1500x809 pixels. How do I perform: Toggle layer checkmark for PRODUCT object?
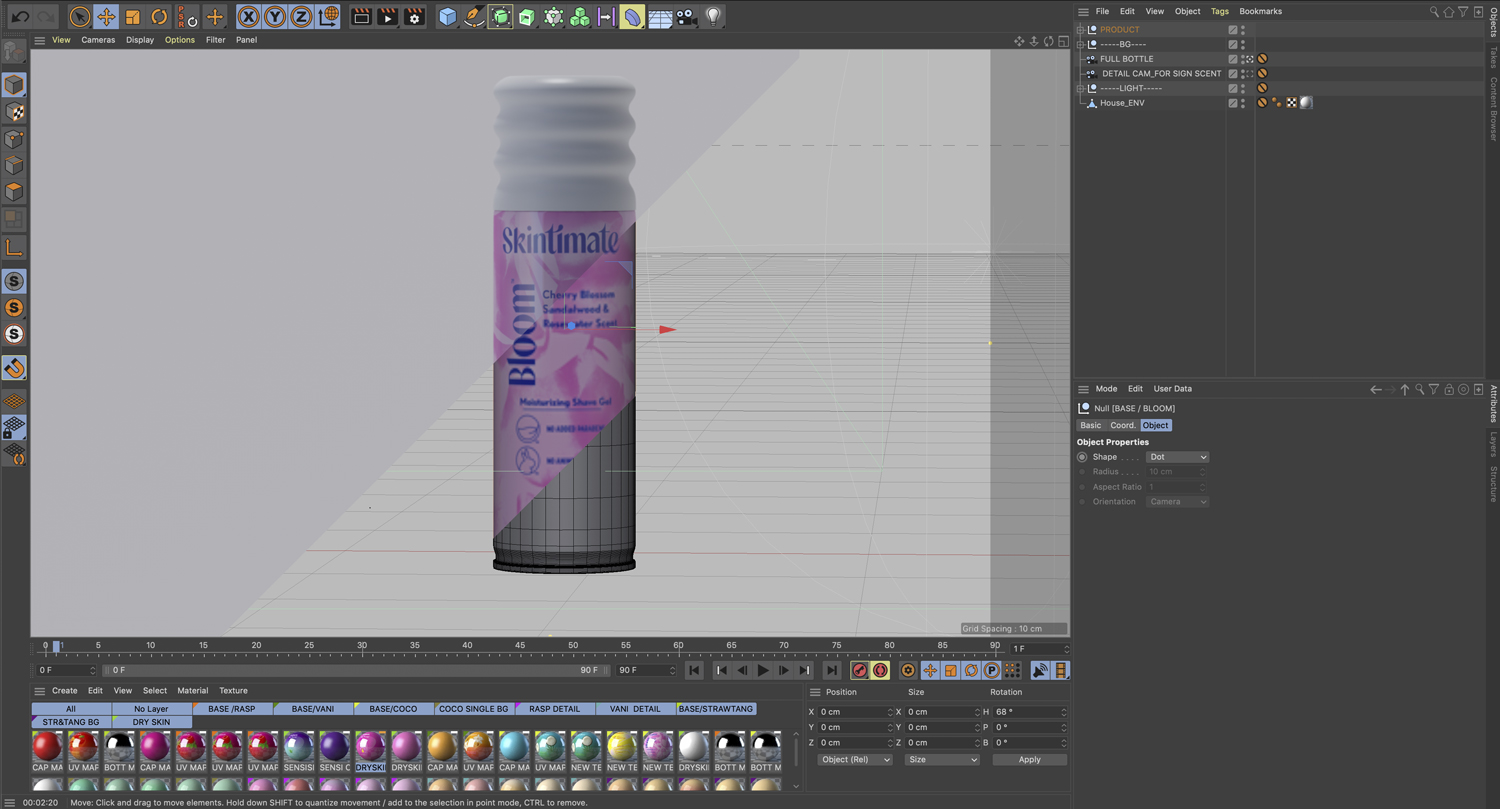click(1233, 30)
